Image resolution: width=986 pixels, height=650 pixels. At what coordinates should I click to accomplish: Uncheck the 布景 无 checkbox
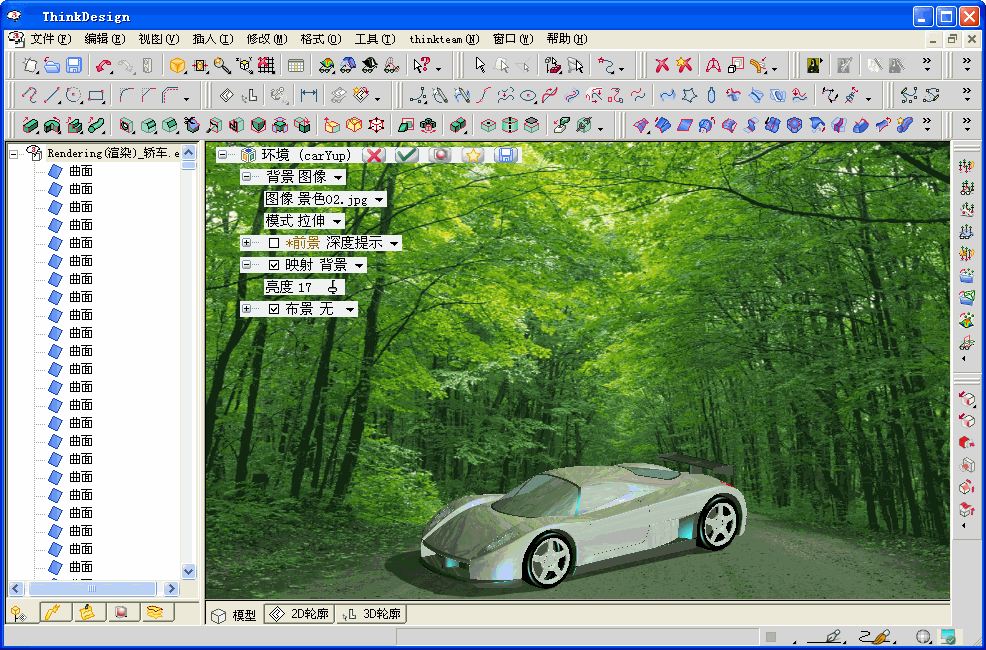pos(274,309)
